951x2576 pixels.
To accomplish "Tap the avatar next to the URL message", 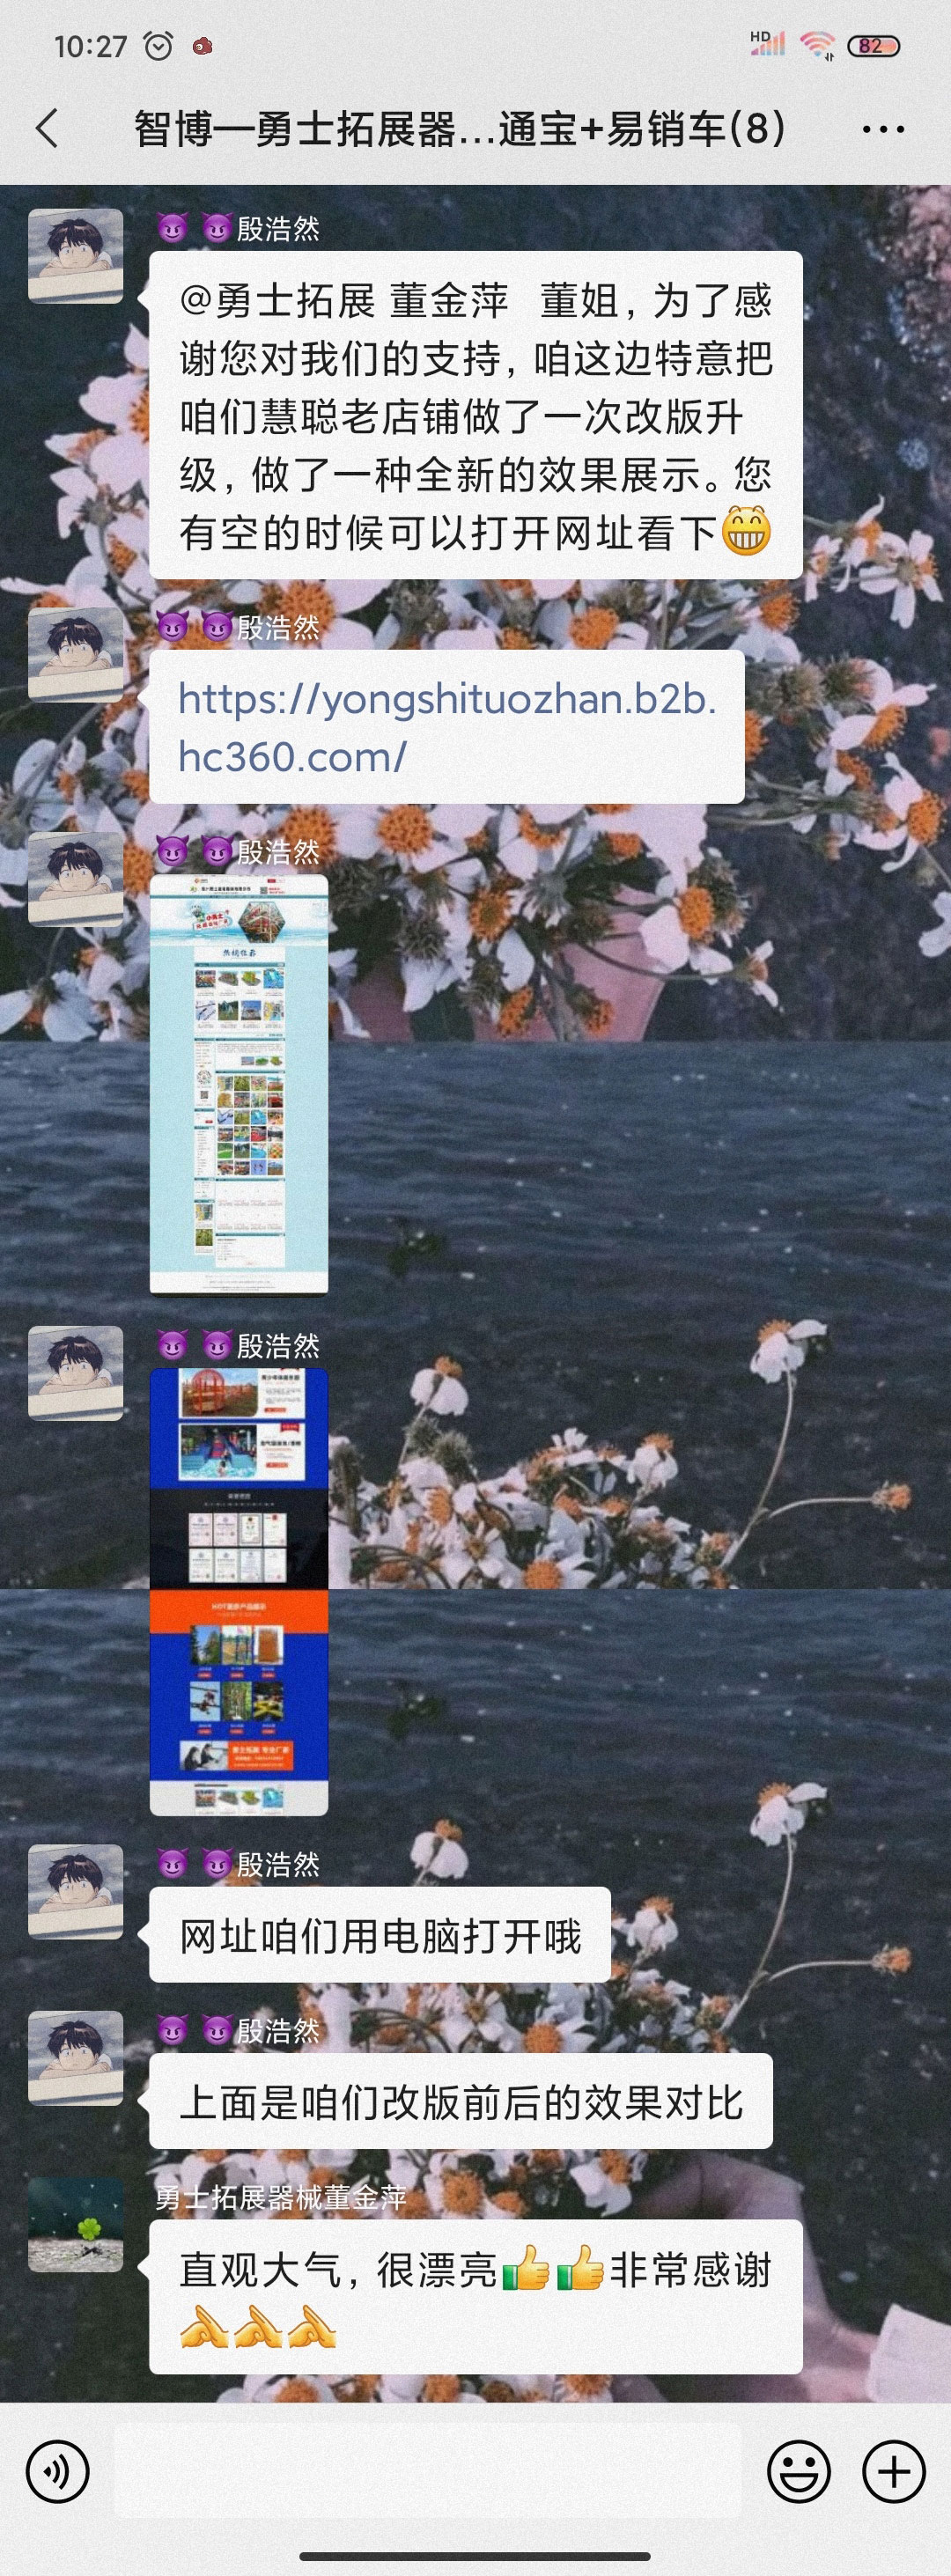I will [x=75, y=655].
